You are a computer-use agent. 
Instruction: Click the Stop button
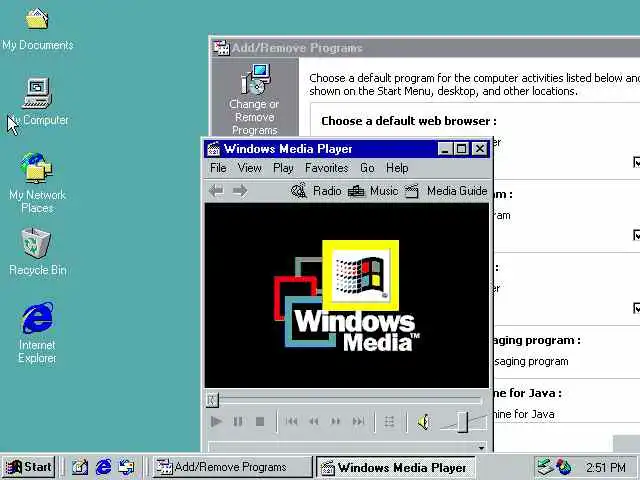click(260, 421)
